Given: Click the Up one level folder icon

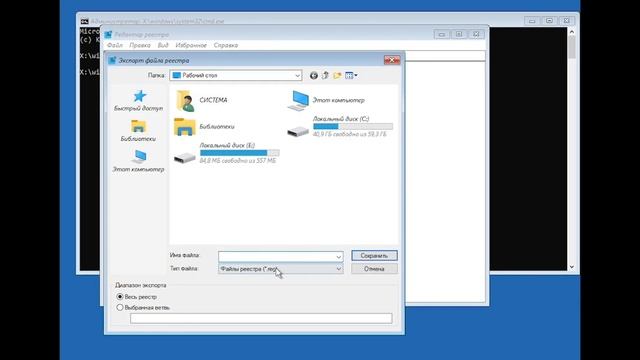Looking at the screenshot, I should pyautogui.click(x=325, y=75).
